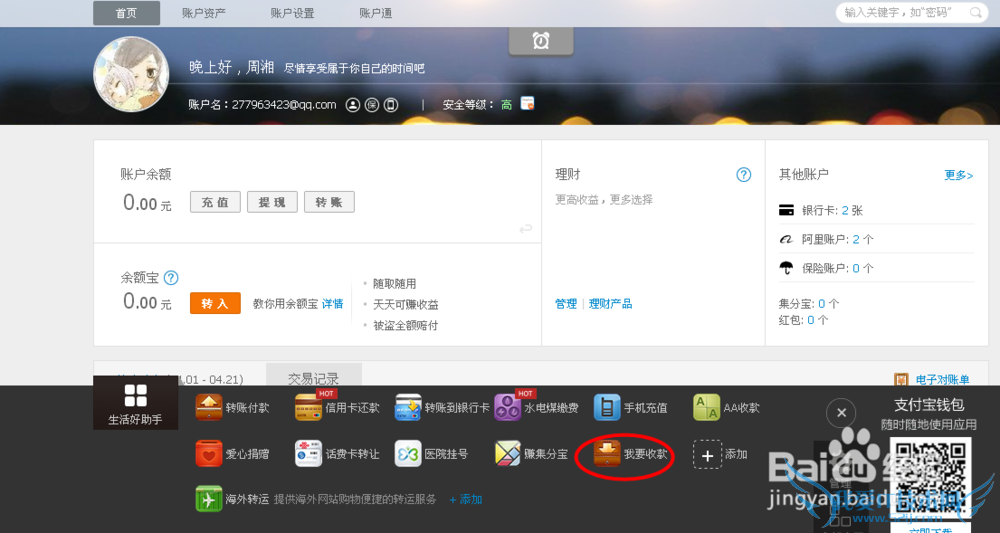Click the real-name verification person icon
The height and width of the screenshot is (533, 1000).
tap(353, 105)
